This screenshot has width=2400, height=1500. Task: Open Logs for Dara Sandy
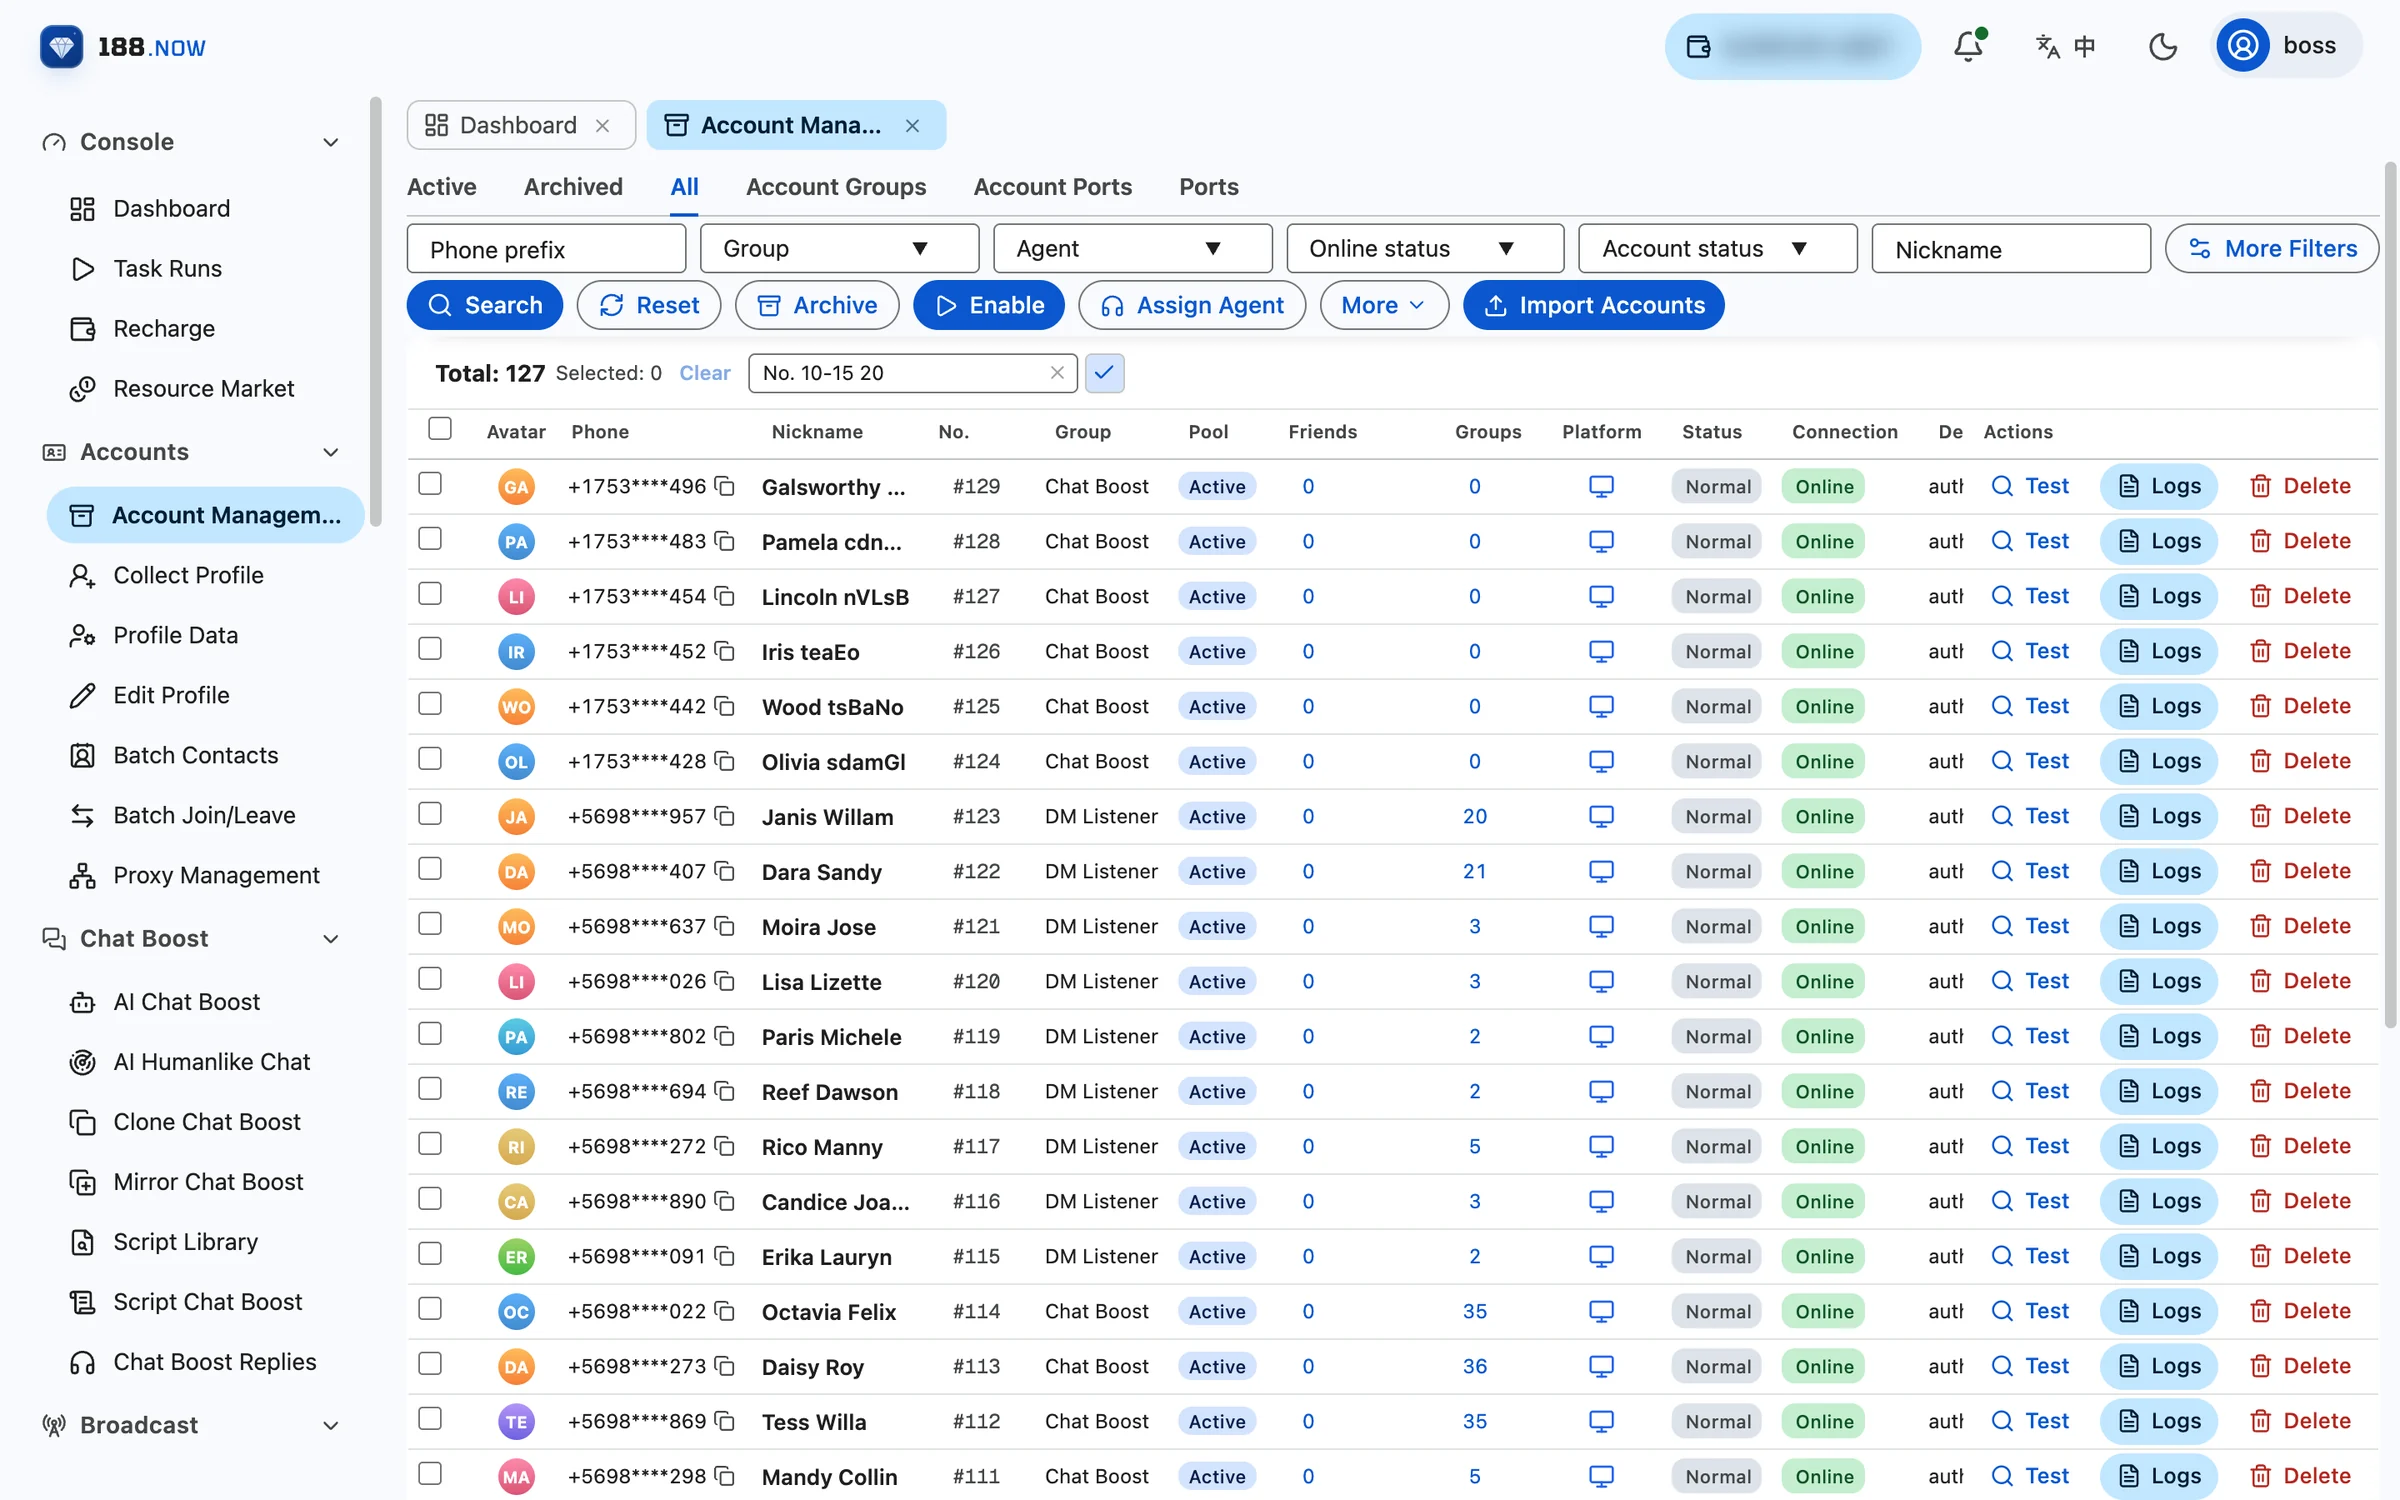(2158, 871)
